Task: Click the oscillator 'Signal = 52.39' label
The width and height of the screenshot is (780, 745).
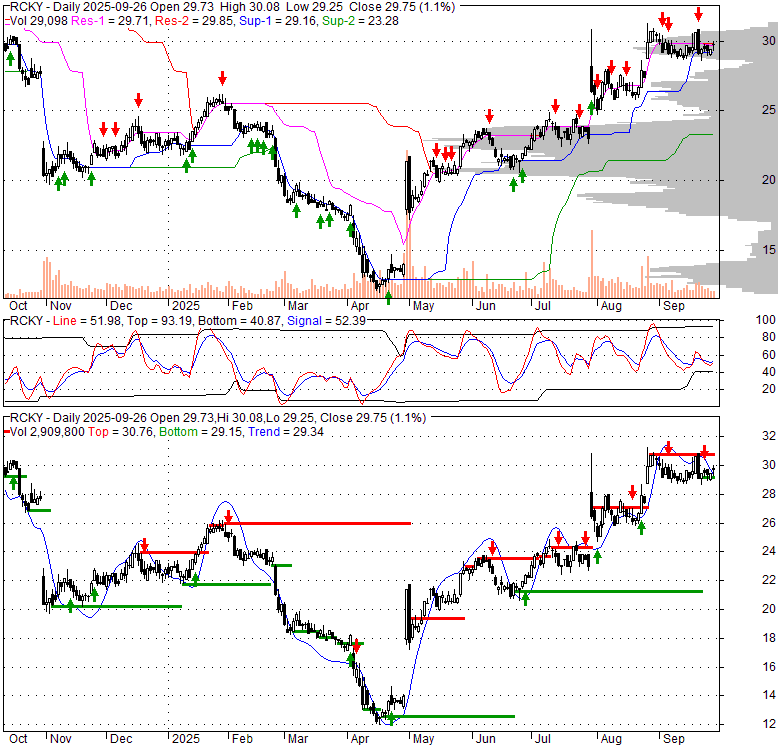Action: [x=326, y=321]
